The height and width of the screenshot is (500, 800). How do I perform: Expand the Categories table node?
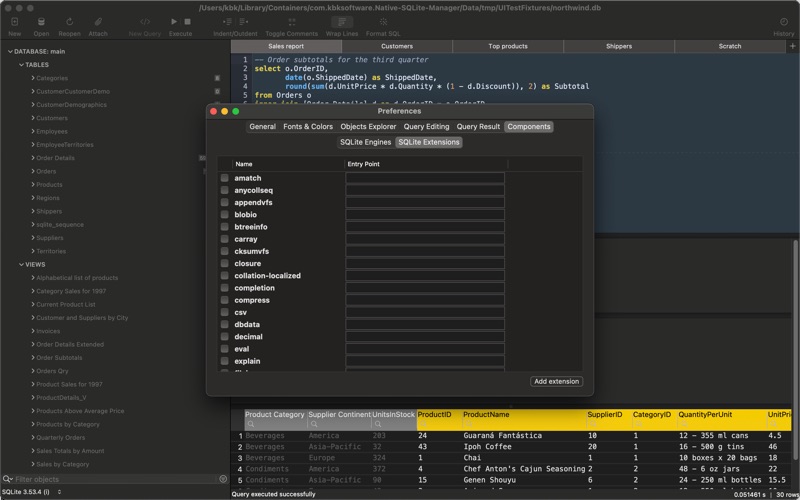(33, 78)
